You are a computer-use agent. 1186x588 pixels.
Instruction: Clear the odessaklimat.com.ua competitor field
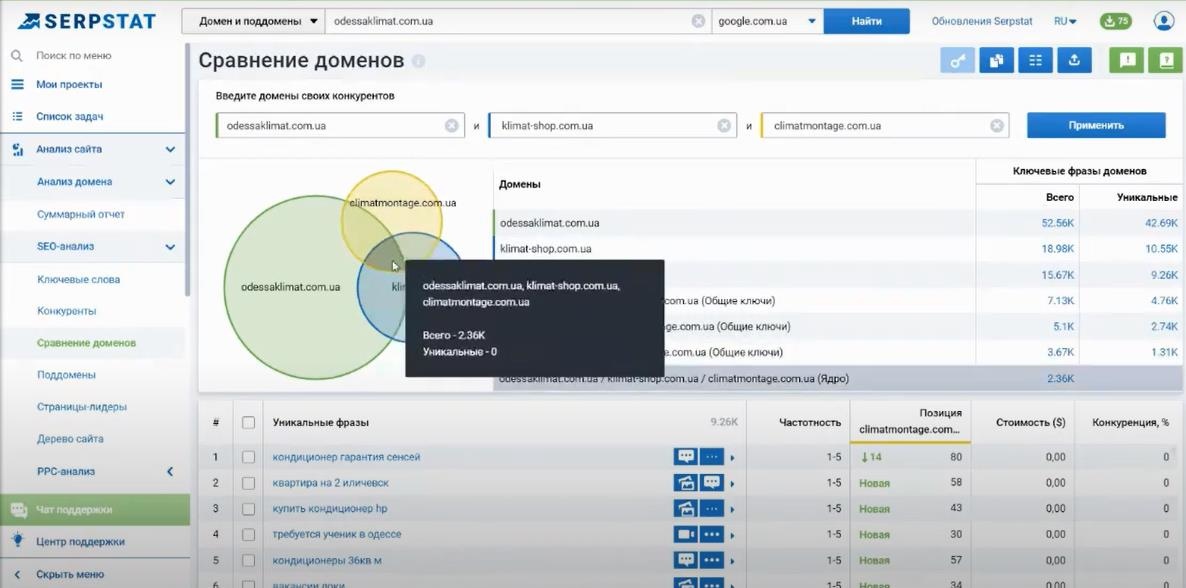point(452,126)
